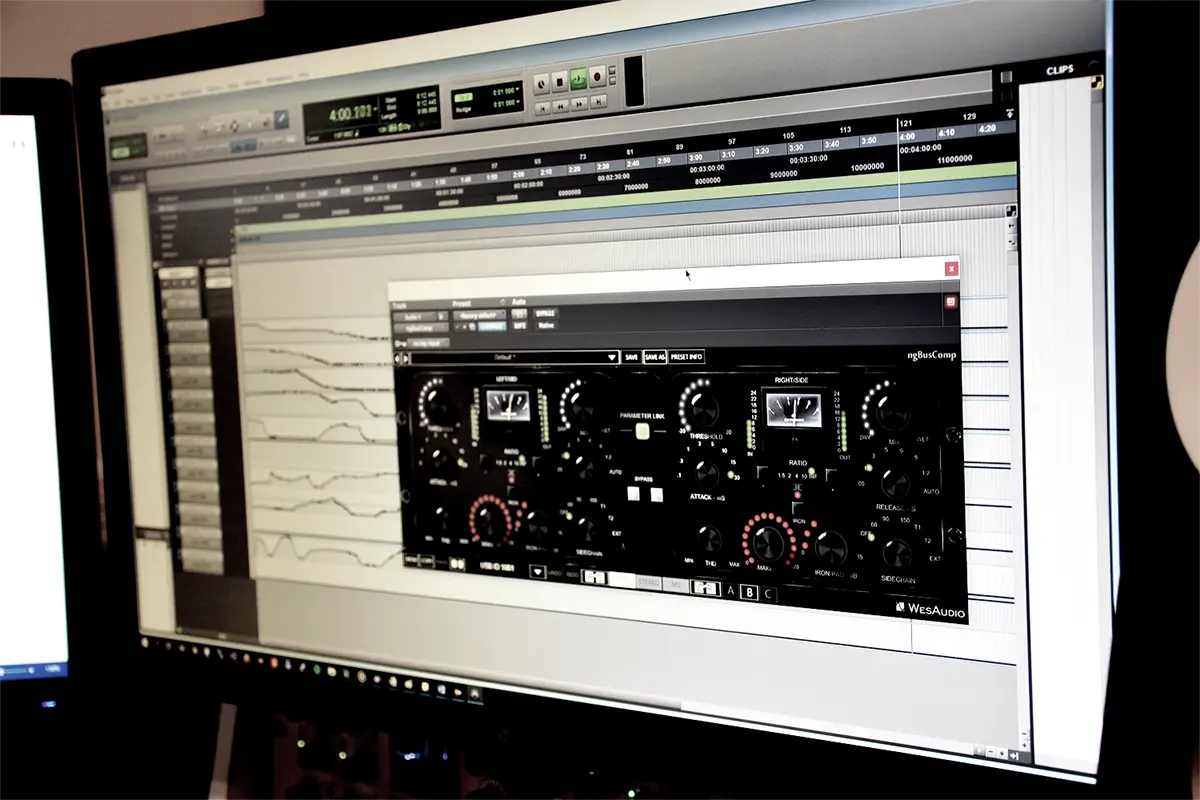Click the LEFT/MID RELEASE knob
The image size is (1200, 800).
pos(583,466)
